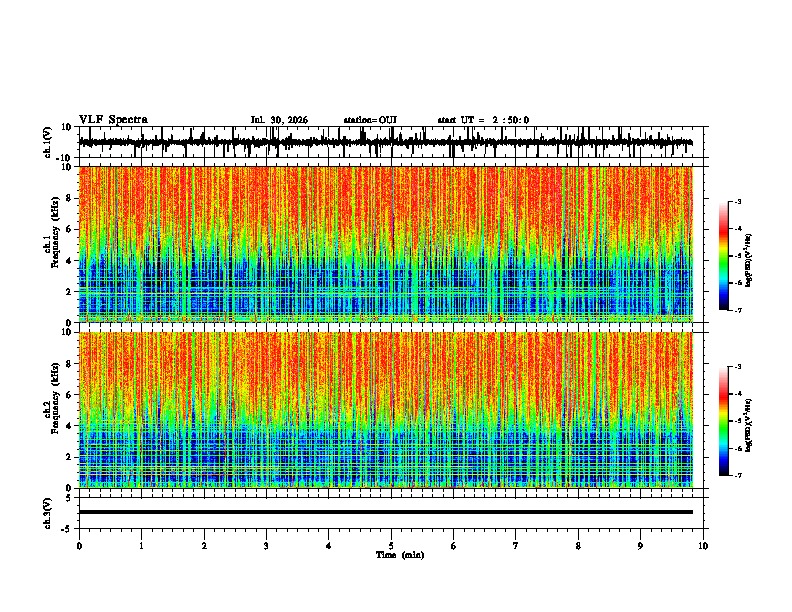Image resolution: width=792 pixels, height=612 pixels.
Task: Click time axis tick label 4
Action: [x=329, y=546]
